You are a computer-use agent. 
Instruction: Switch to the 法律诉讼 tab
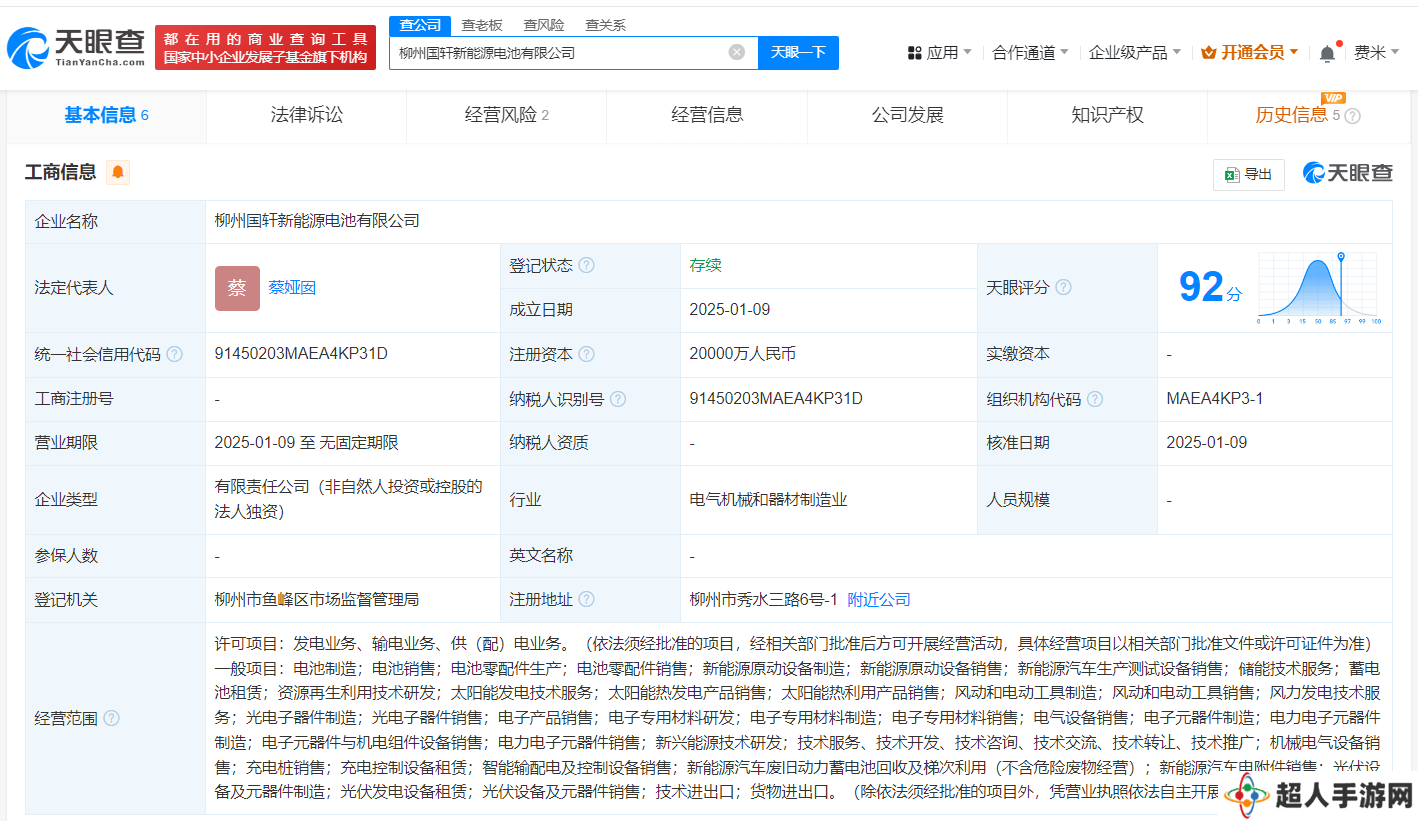point(306,115)
